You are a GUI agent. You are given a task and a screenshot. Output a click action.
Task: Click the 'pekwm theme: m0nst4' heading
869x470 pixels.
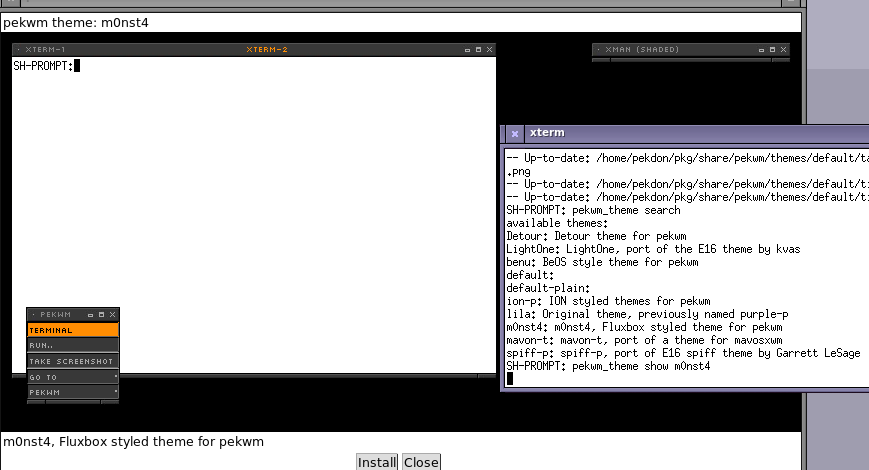(x=76, y=23)
